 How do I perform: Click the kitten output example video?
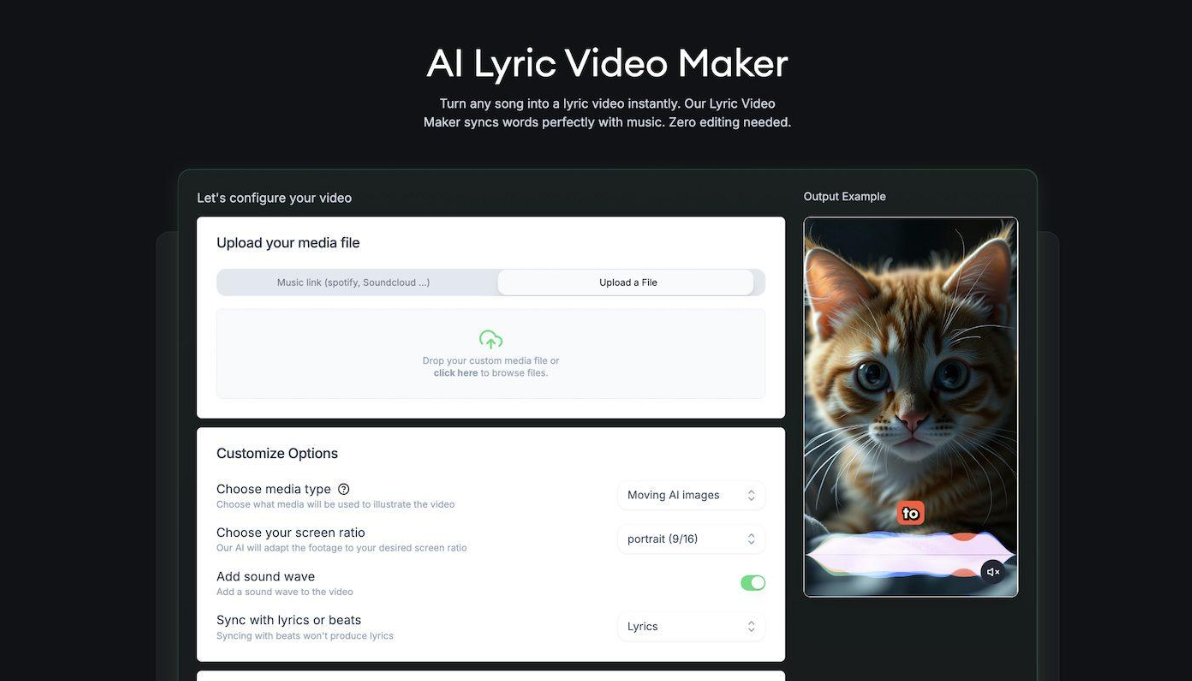pos(910,380)
